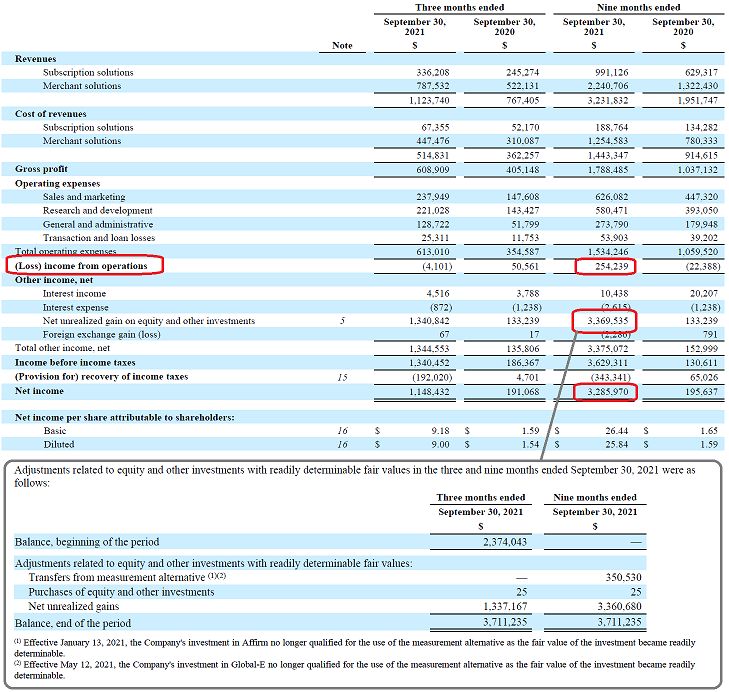Click 'Purchases of equity and other investments'
The width and height of the screenshot is (729, 692).
tap(121, 592)
